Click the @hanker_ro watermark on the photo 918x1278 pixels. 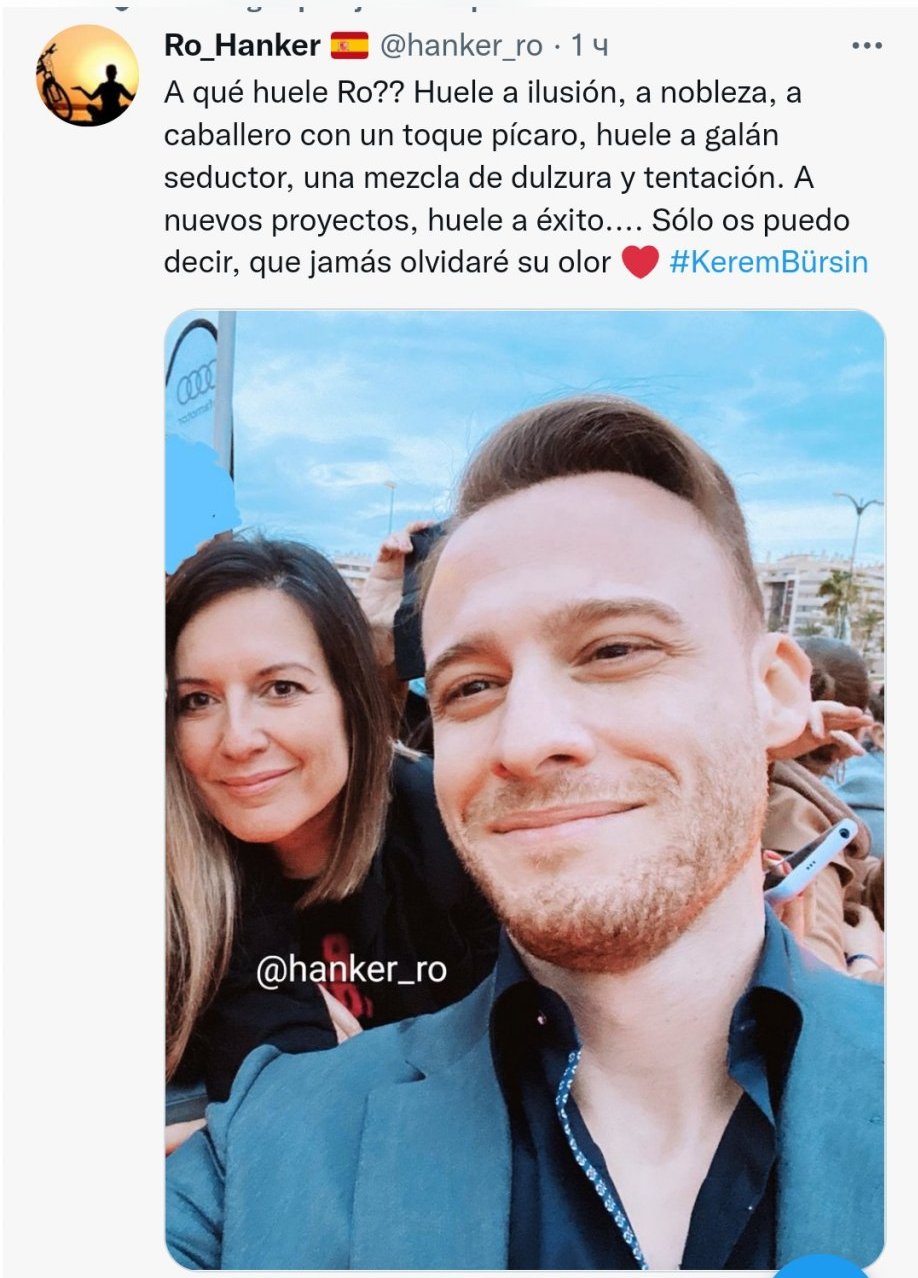[x=351, y=970]
